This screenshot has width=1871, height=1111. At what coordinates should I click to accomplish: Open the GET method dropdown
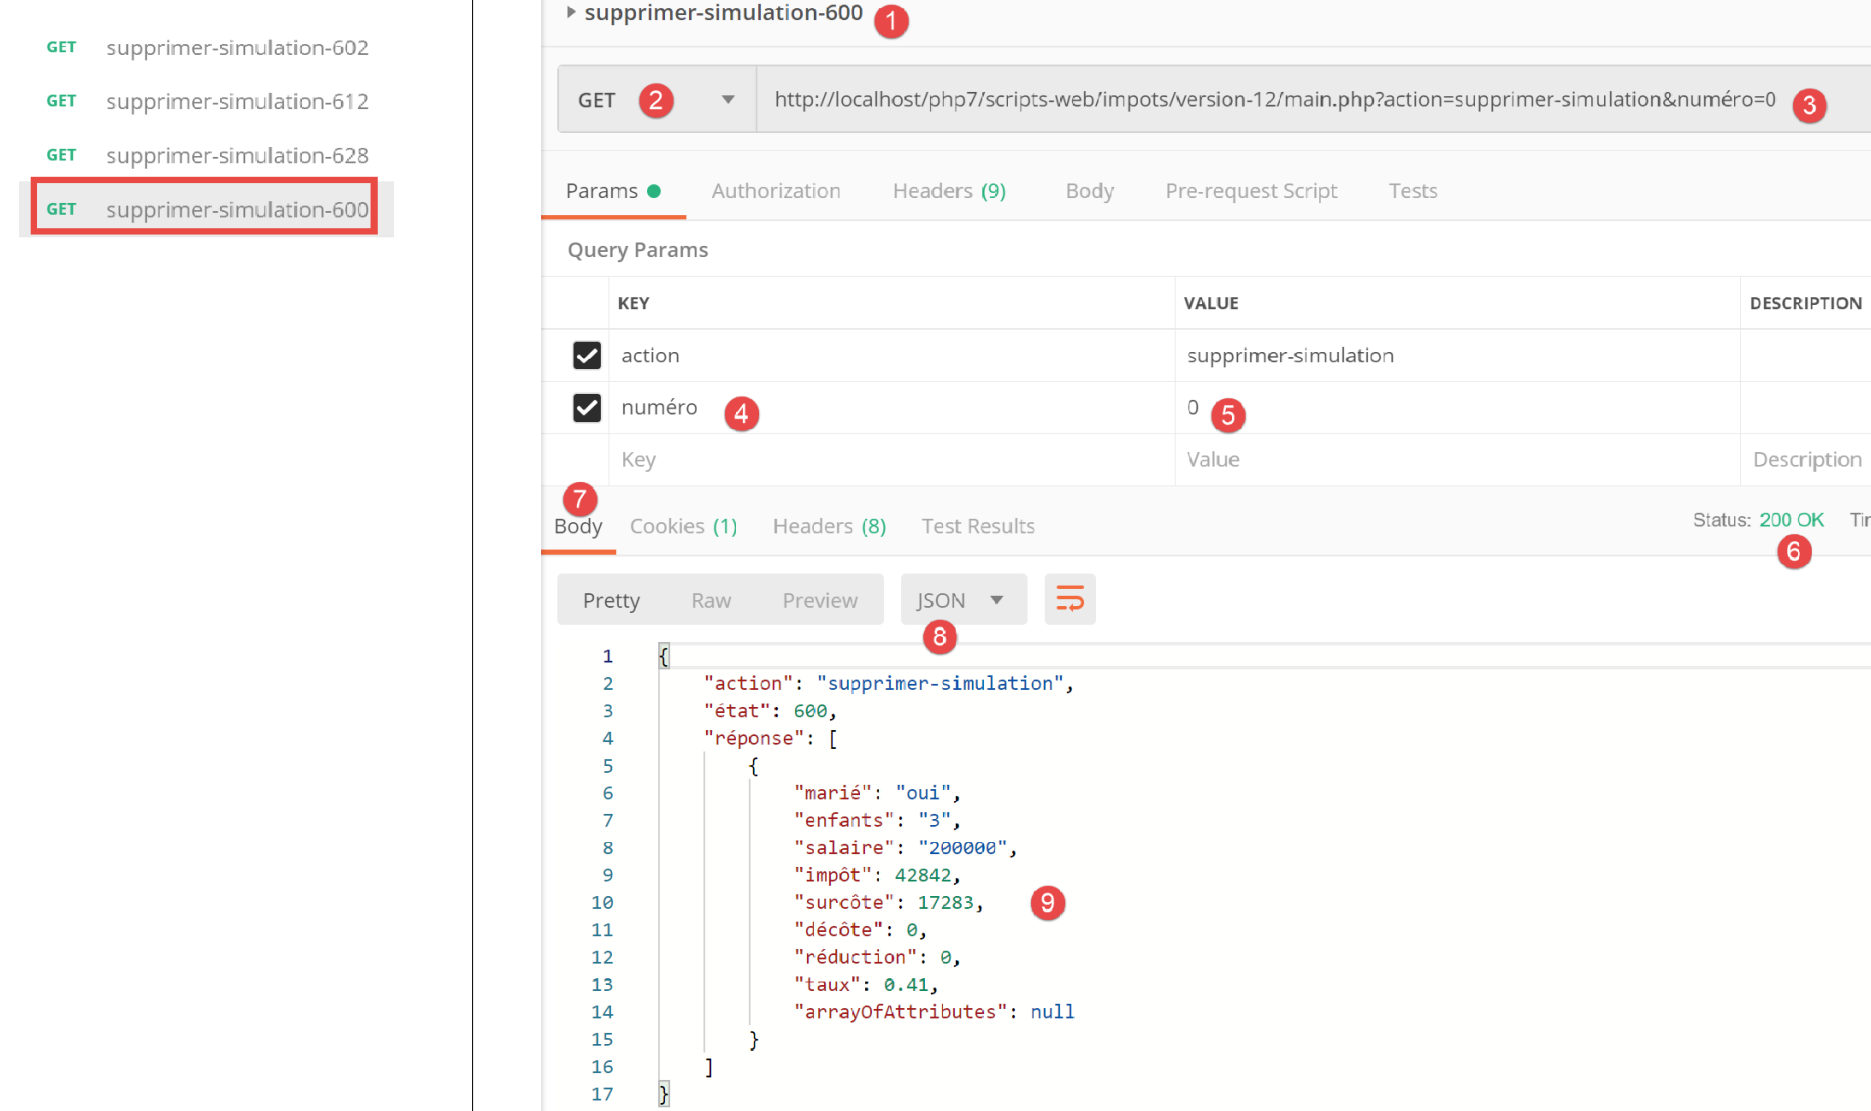tap(727, 100)
